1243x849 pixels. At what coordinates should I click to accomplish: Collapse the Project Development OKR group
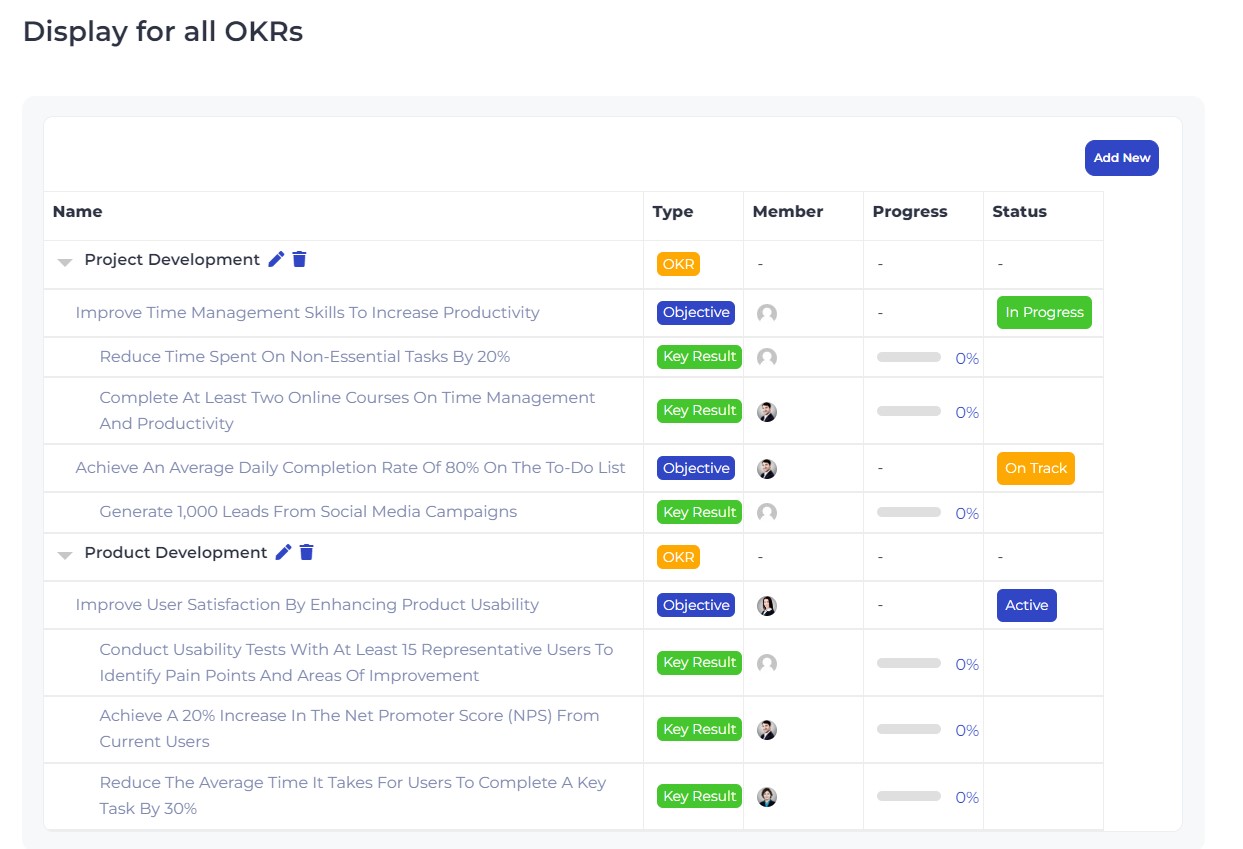(64, 262)
